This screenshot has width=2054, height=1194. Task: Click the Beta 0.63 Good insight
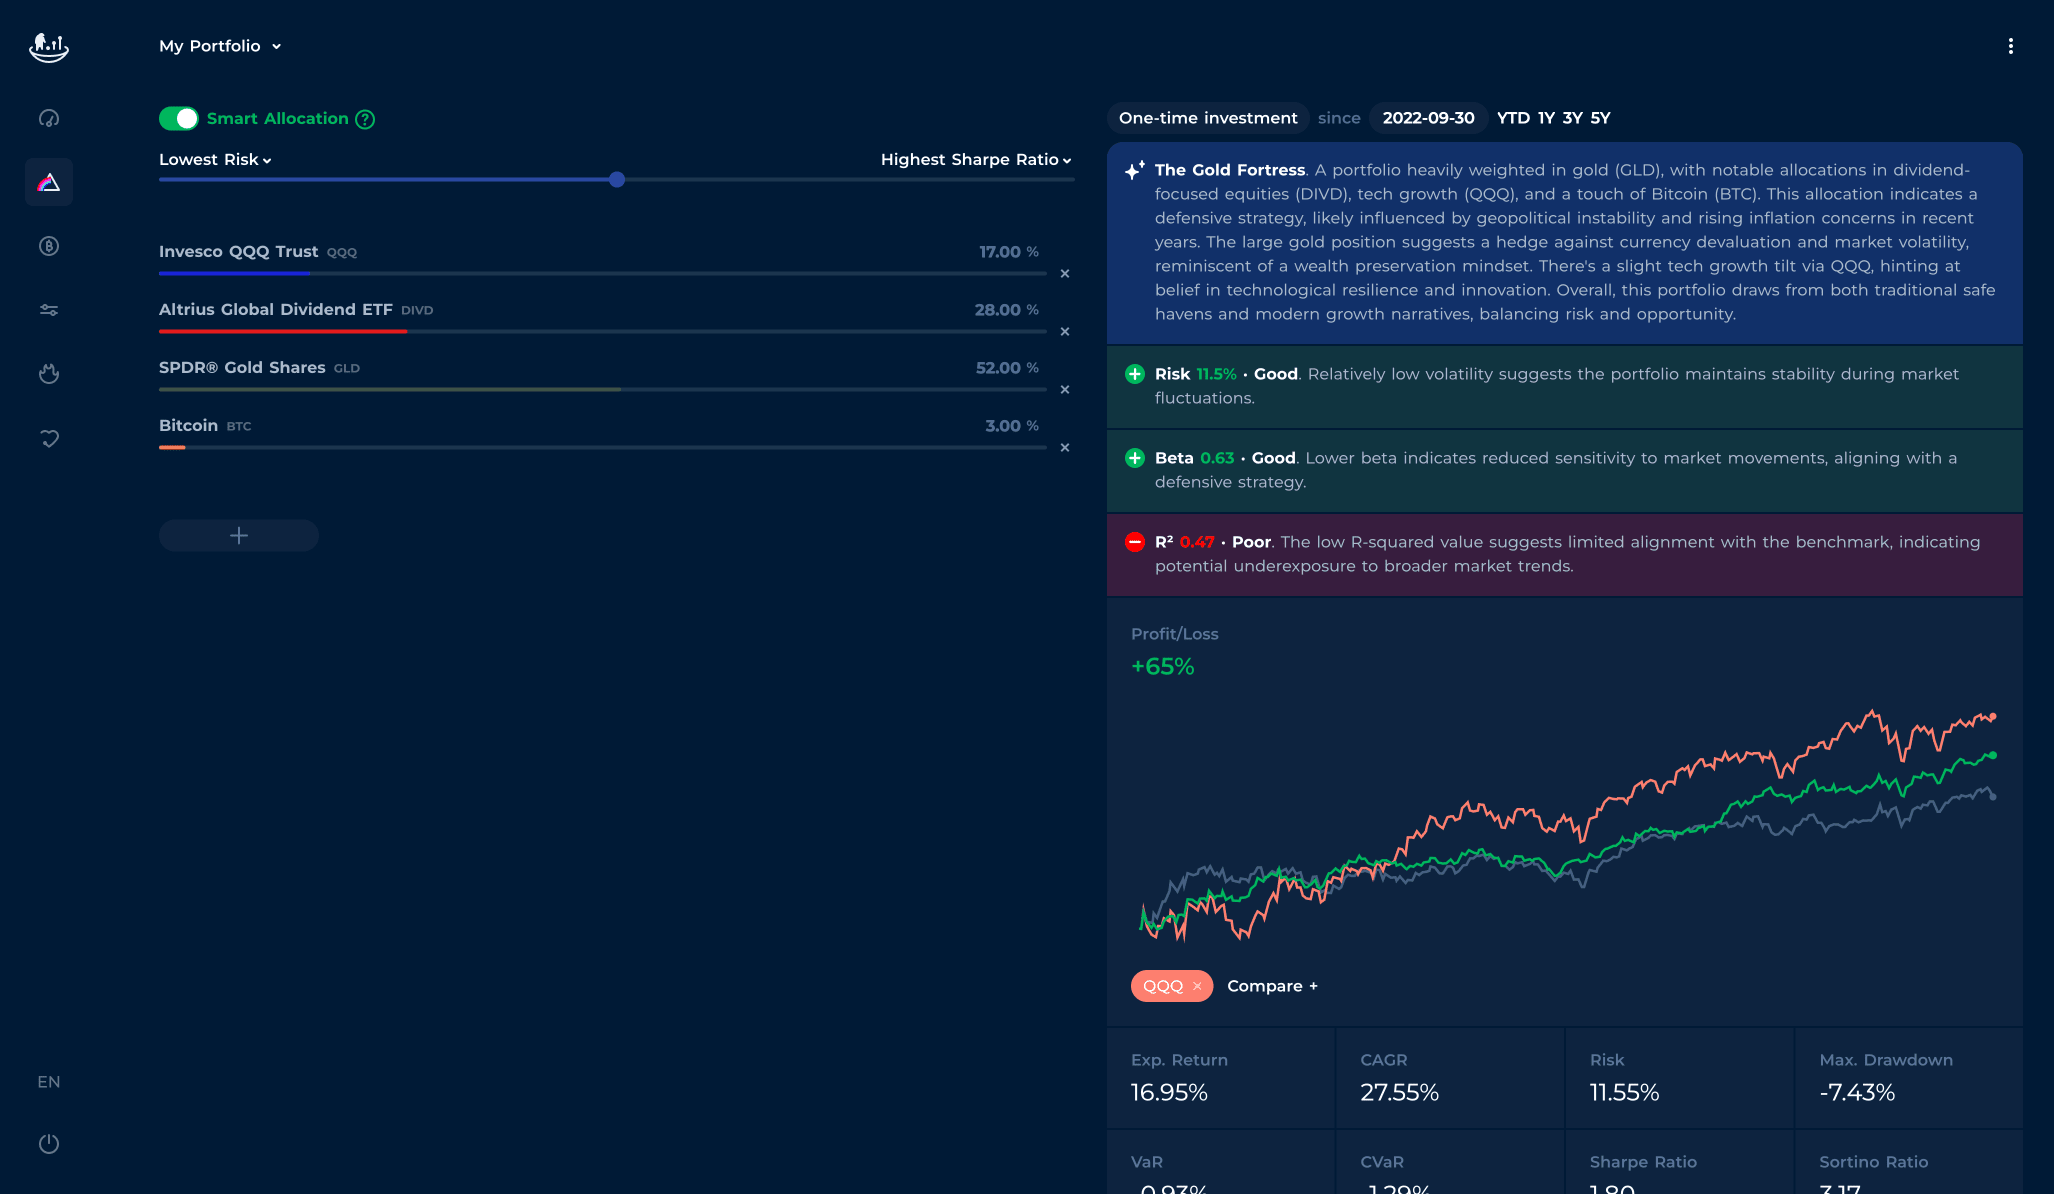point(1564,470)
